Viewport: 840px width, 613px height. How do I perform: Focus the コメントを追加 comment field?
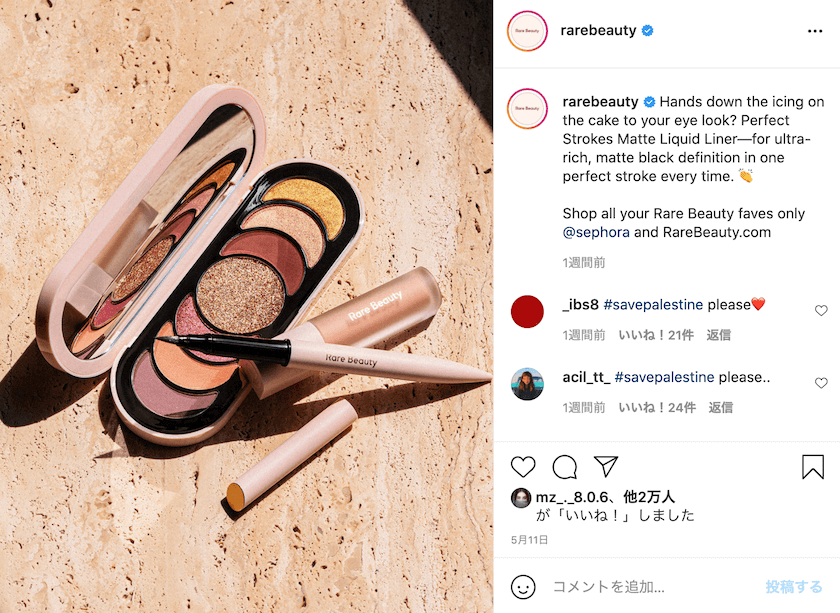[x=654, y=587]
